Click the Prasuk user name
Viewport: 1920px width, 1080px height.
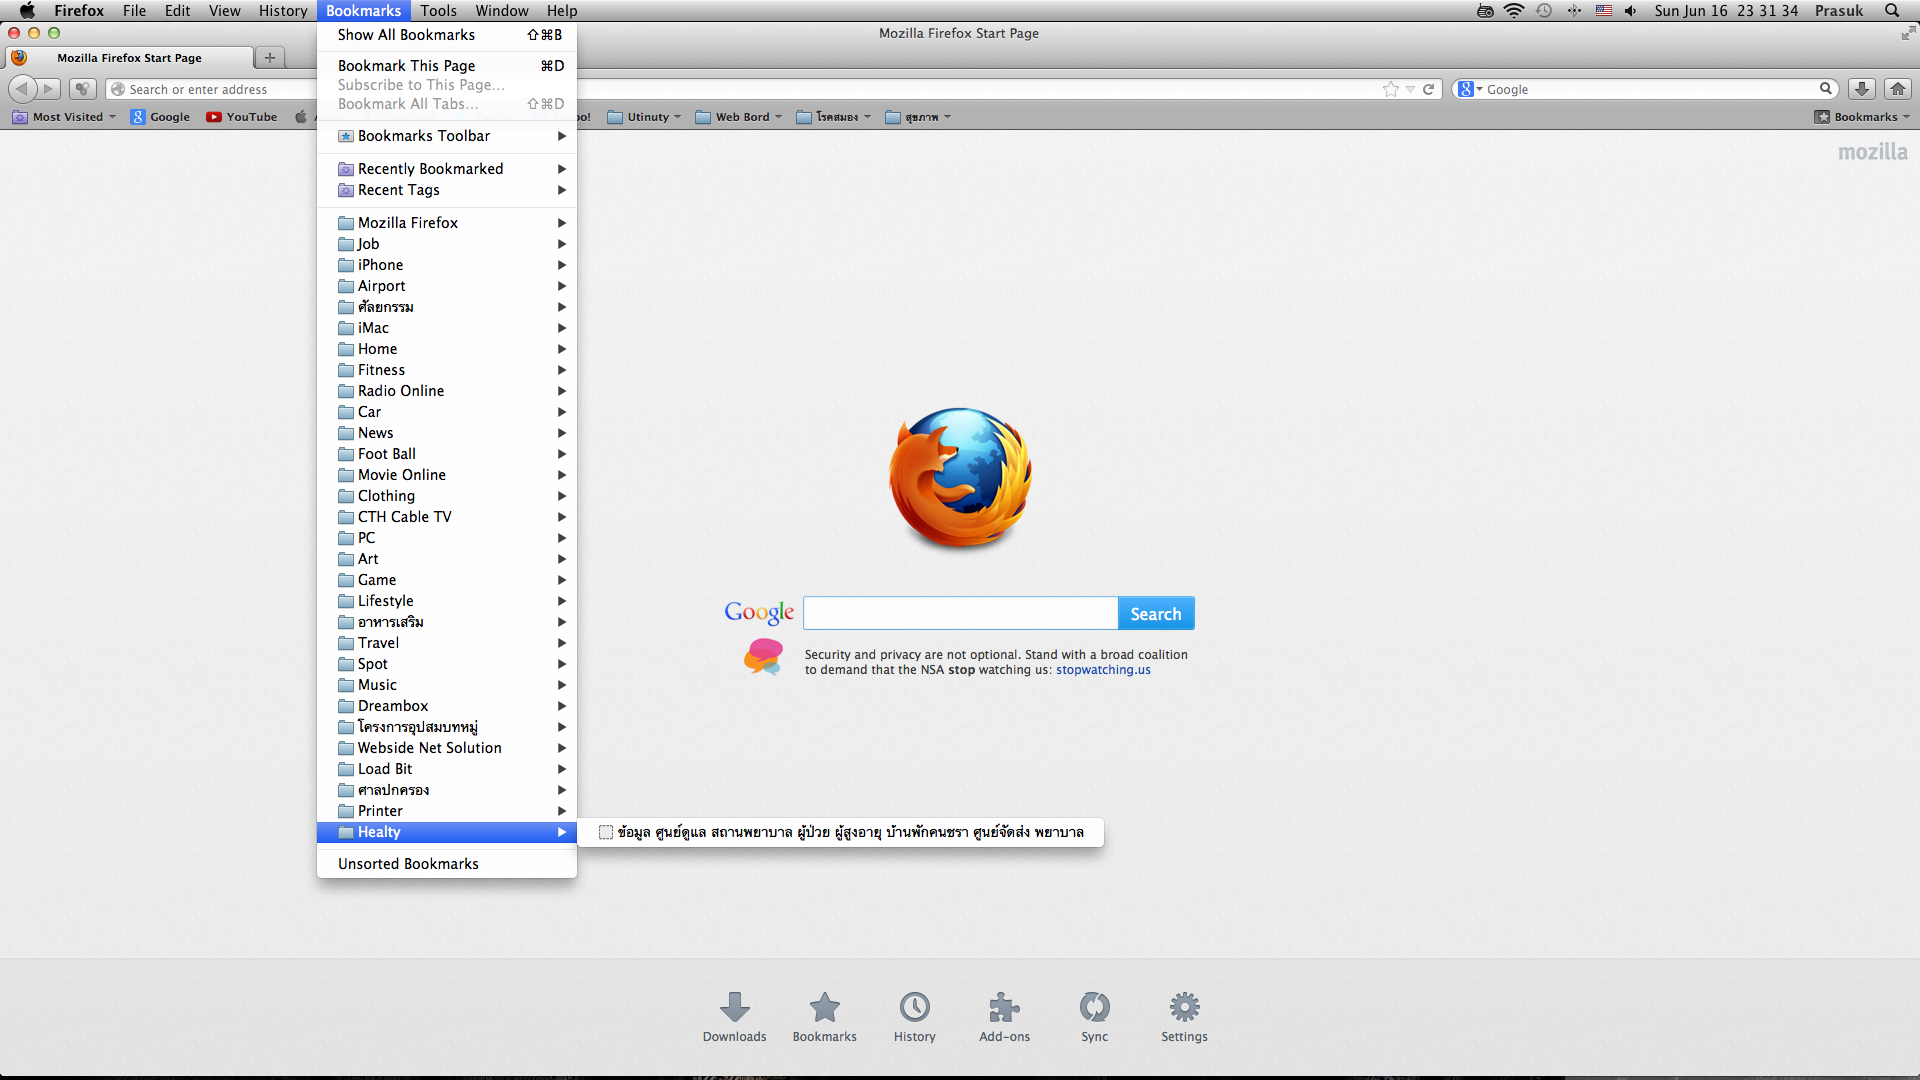(1839, 10)
